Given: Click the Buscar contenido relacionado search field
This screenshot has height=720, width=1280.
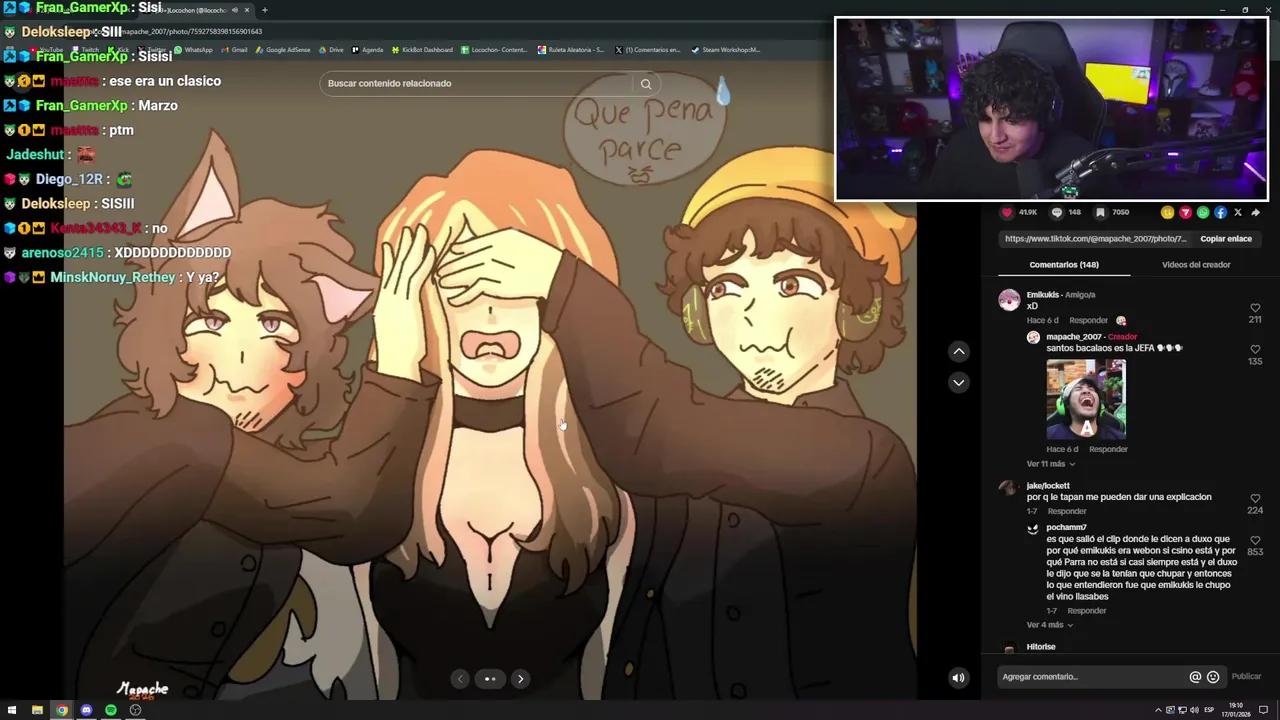Looking at the screenshot, I should [x=476, y=83].
